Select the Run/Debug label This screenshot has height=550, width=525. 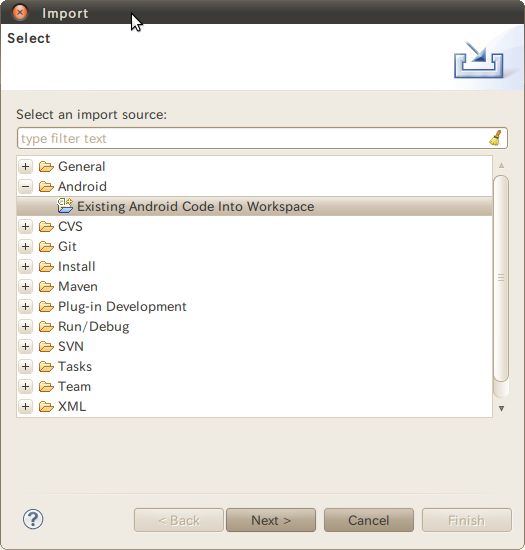click(x=93, y=326)
